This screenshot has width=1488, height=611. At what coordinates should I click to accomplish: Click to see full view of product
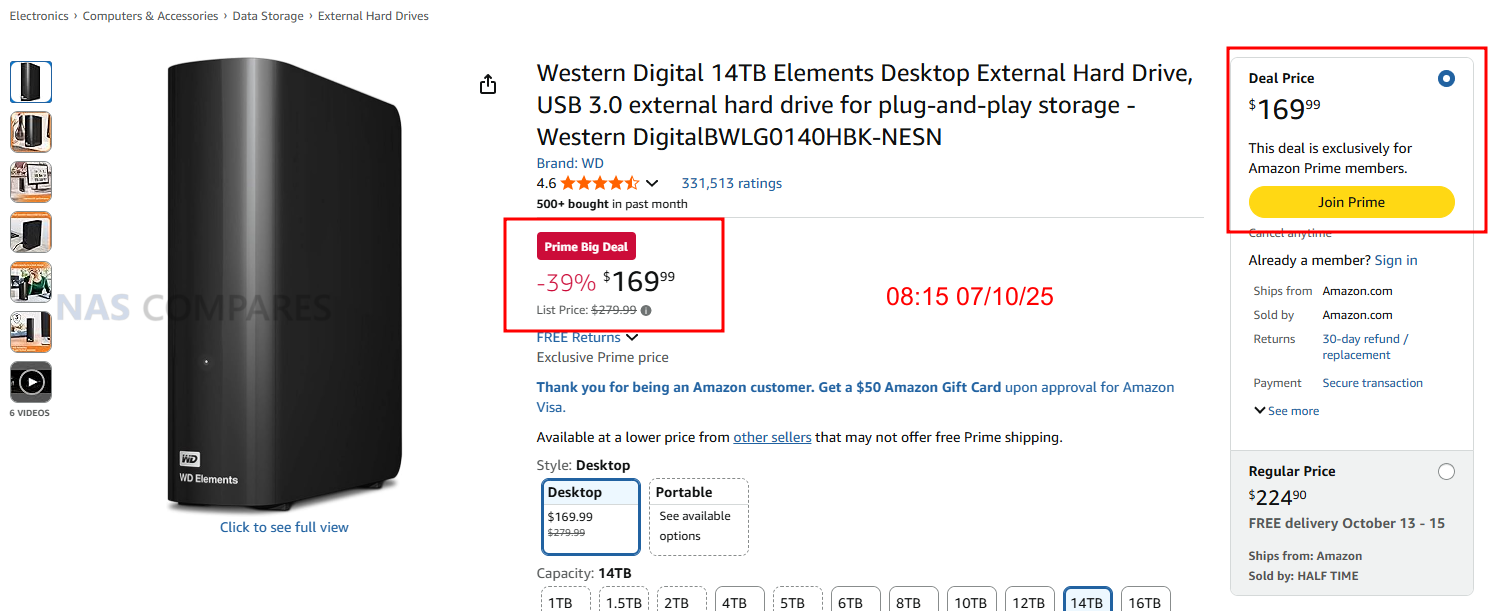click(284, 527)
